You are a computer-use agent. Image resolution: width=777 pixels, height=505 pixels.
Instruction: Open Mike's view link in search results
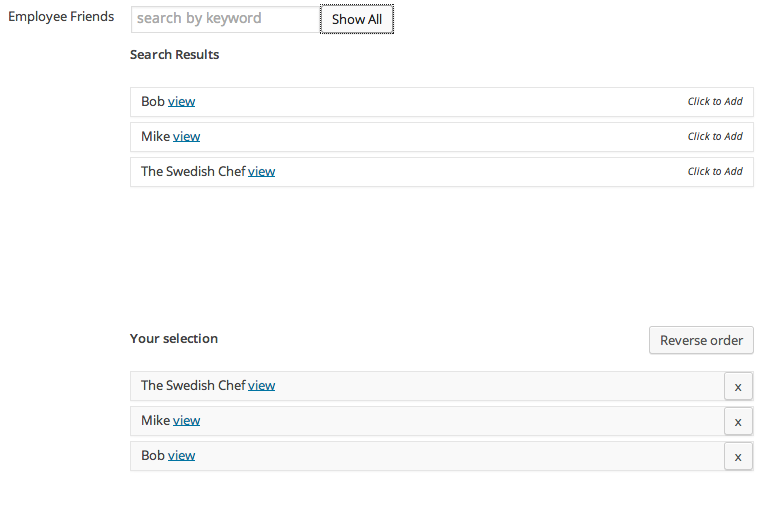186,137
